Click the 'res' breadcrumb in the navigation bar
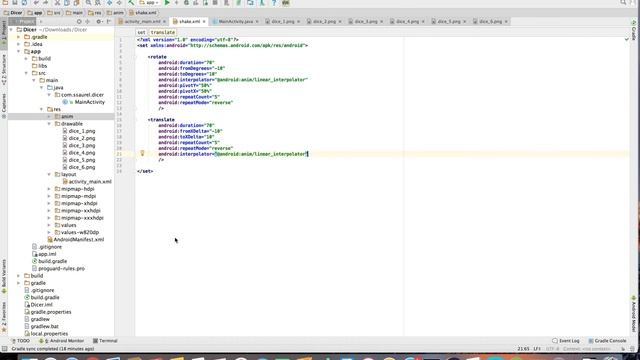This screenshot has width=640, height=360. pyautogui.click(x=95, y=13)
